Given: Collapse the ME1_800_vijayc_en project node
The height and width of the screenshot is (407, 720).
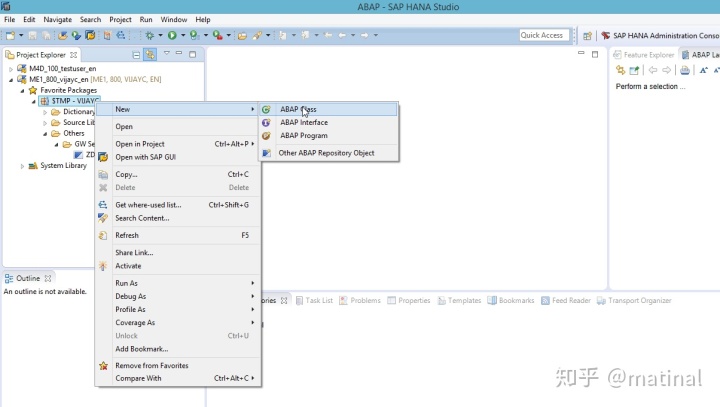Looking at the screenshot, I should (x=11, y=79).
